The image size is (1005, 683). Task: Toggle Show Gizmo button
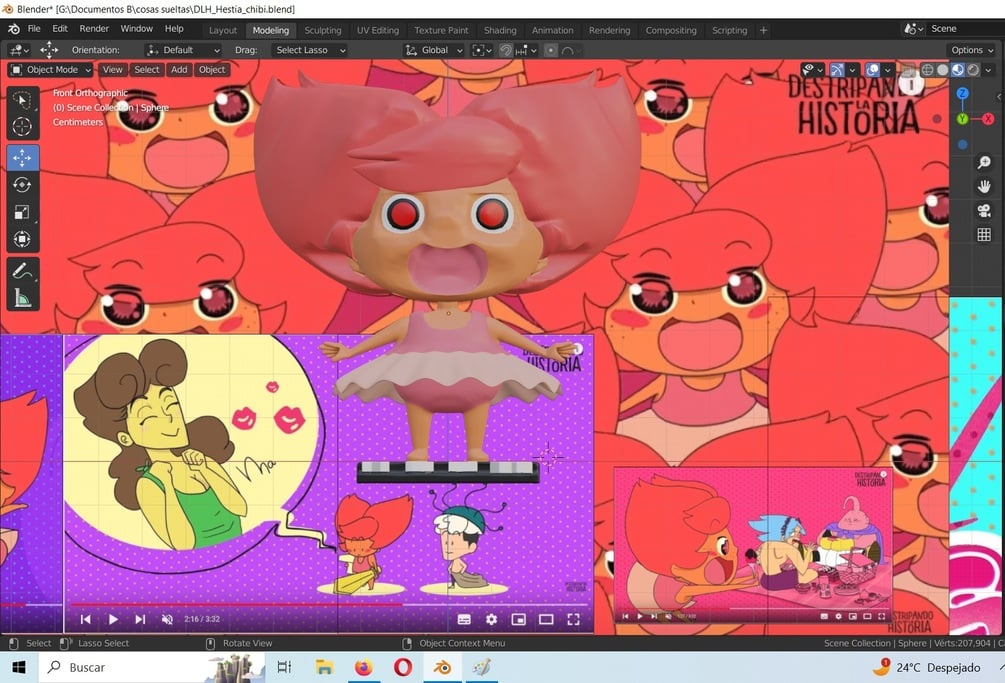click(x=836, y=70)
